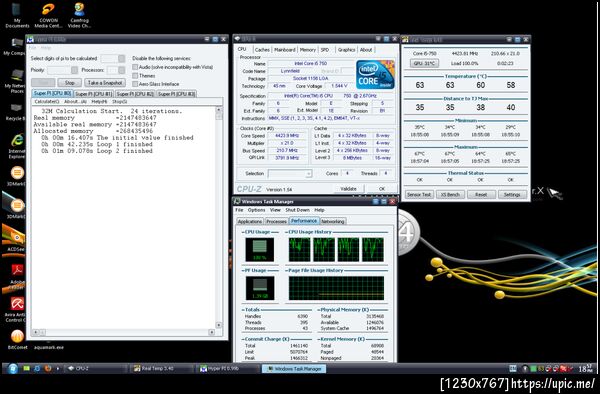Click the Real Temp taskbar button
Viewport: 600px width, 394px height.
click(x=161, y=369)
